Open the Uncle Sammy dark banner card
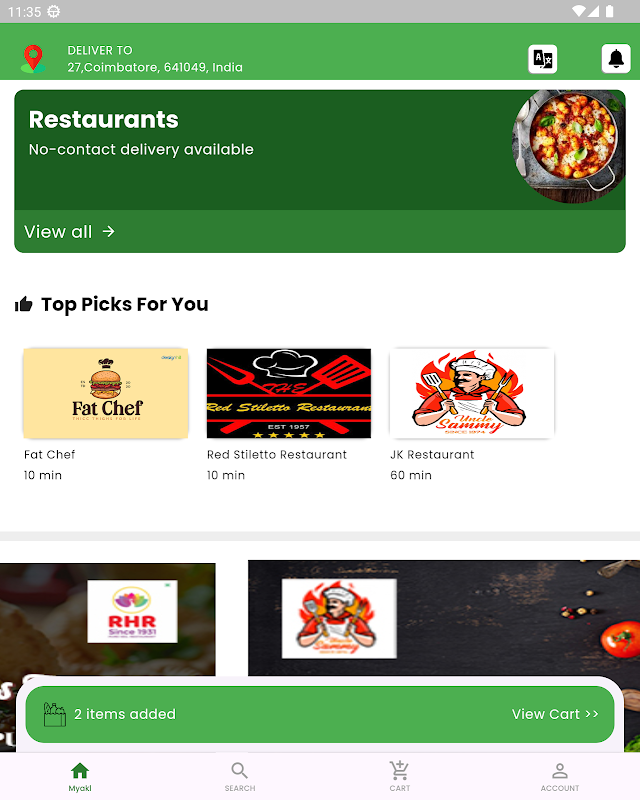Screen dimensions: 640x800 [x=443, y=618]
